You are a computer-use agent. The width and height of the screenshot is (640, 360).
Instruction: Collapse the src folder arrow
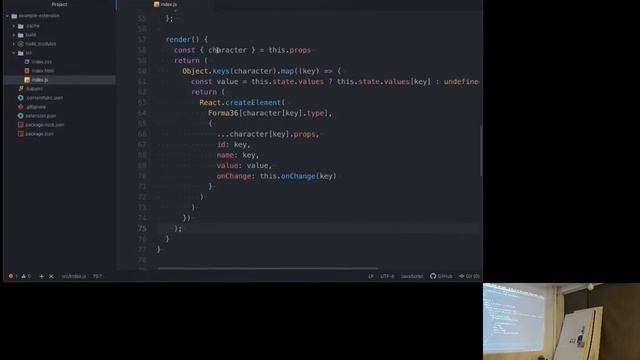[14, 53]
